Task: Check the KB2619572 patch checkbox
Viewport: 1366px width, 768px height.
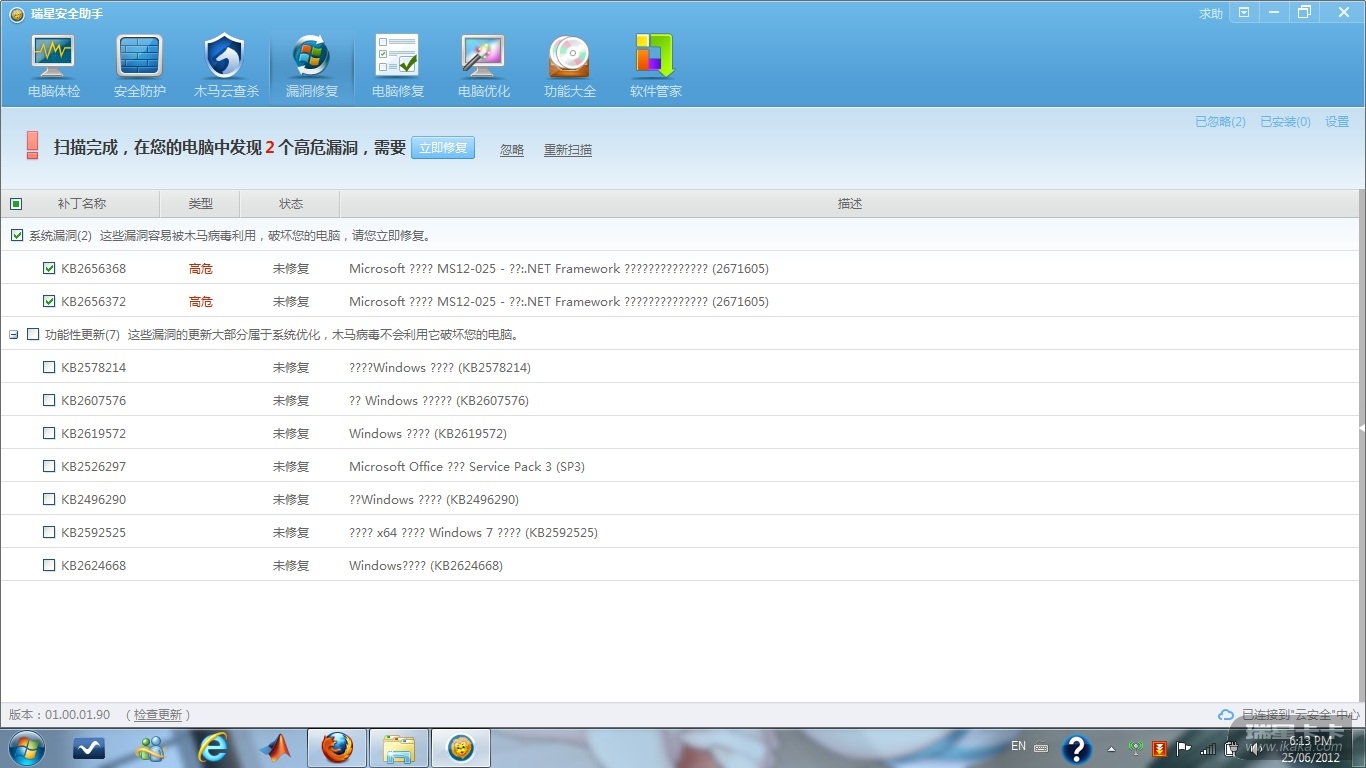Action: tap(49, 433)
